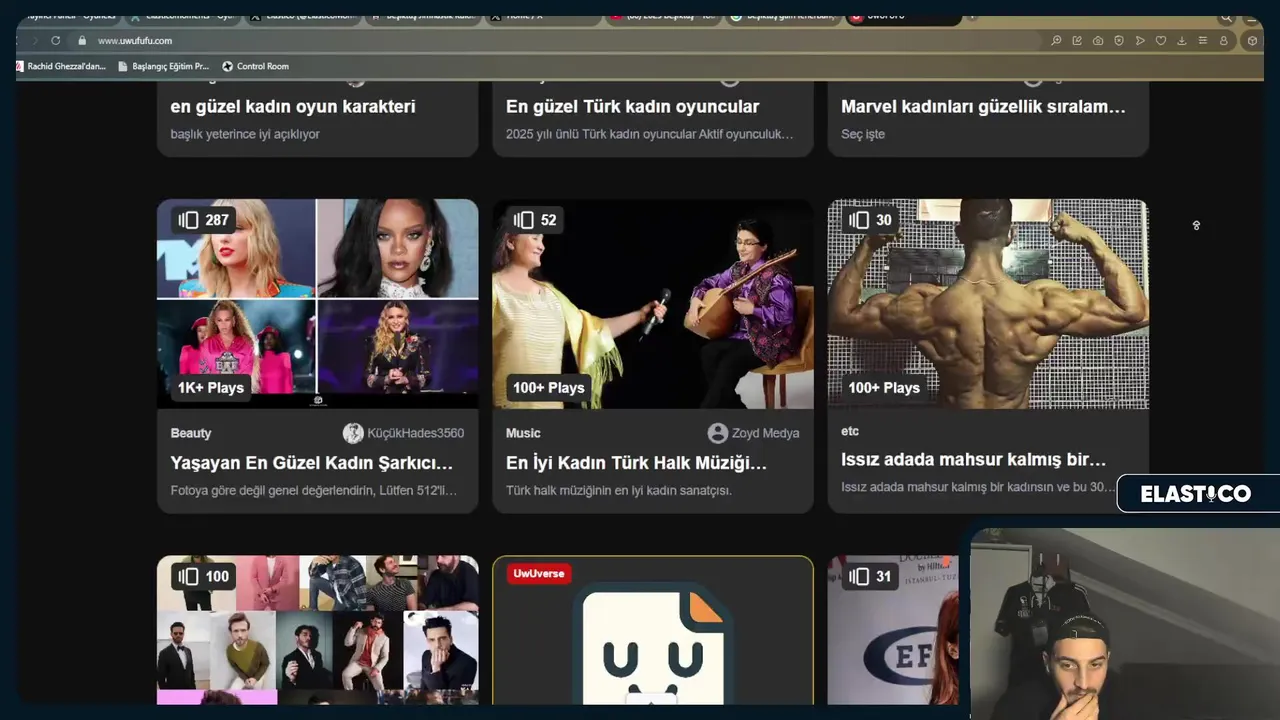Screen dimensions: 1280x720
Task: Click the paper-plane send icon in toolbar
Action: [1140, 41]
